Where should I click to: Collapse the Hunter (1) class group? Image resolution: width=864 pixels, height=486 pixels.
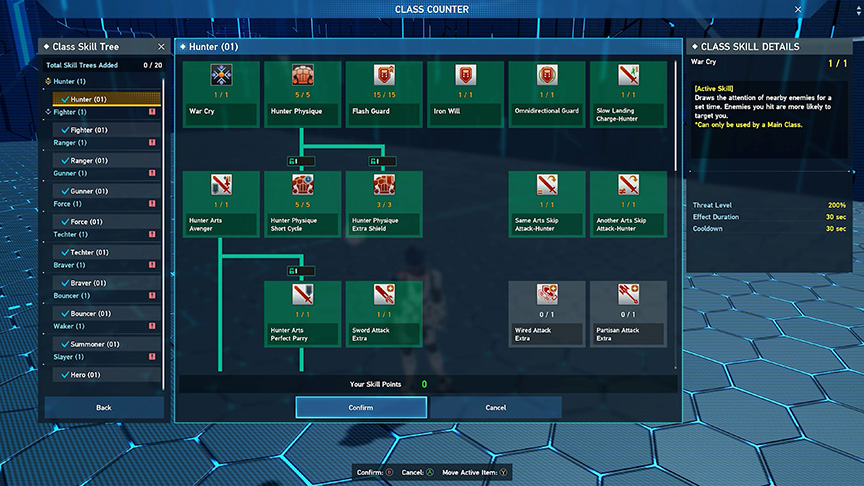click(x=49, y=81)
